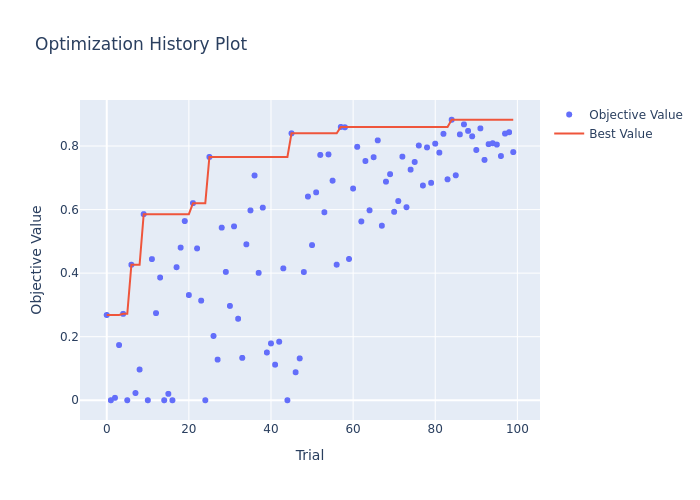Click the 40 tick label on x-axis
The image size is (700, 500).
271,429
